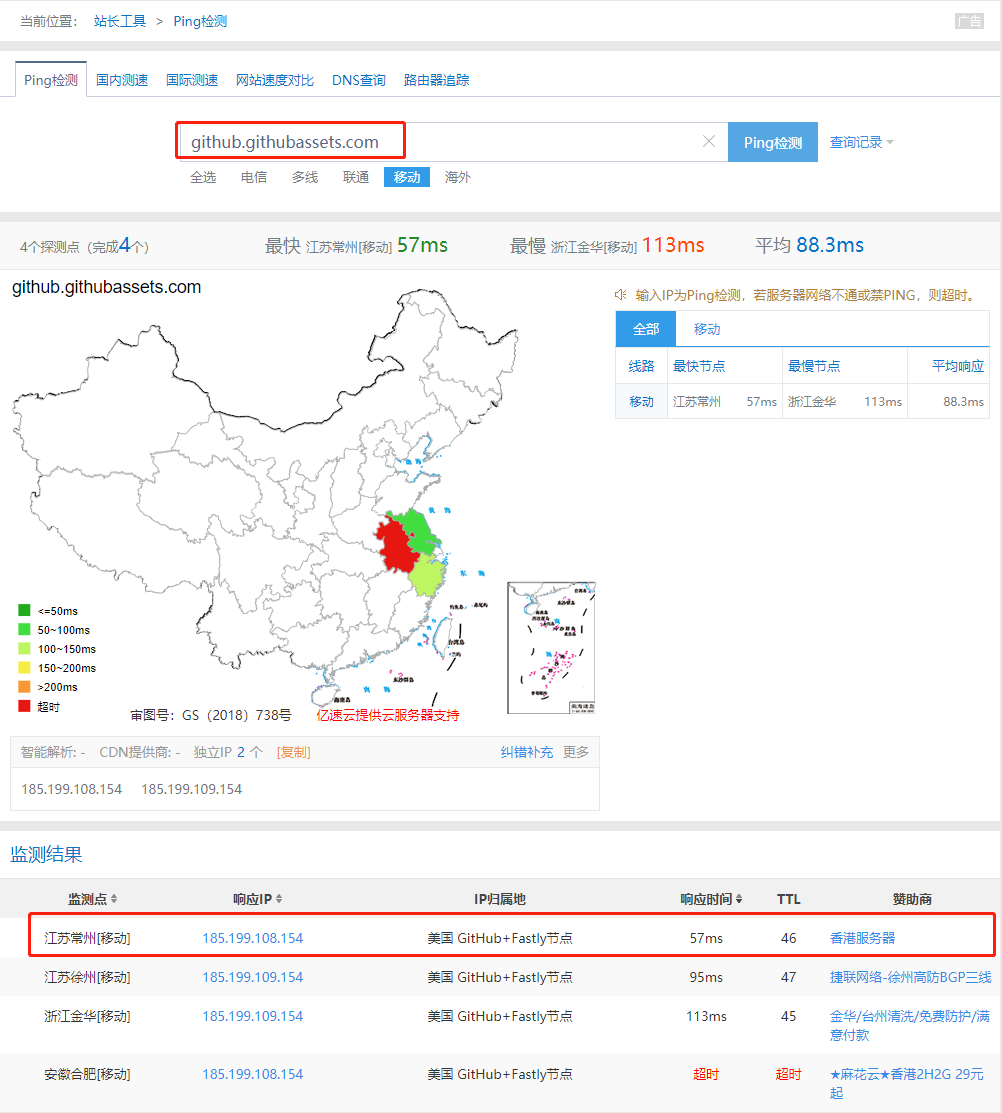Sort results by 响应时间 column arrows
The image size is (1002, 1113).
coord(738,899)
